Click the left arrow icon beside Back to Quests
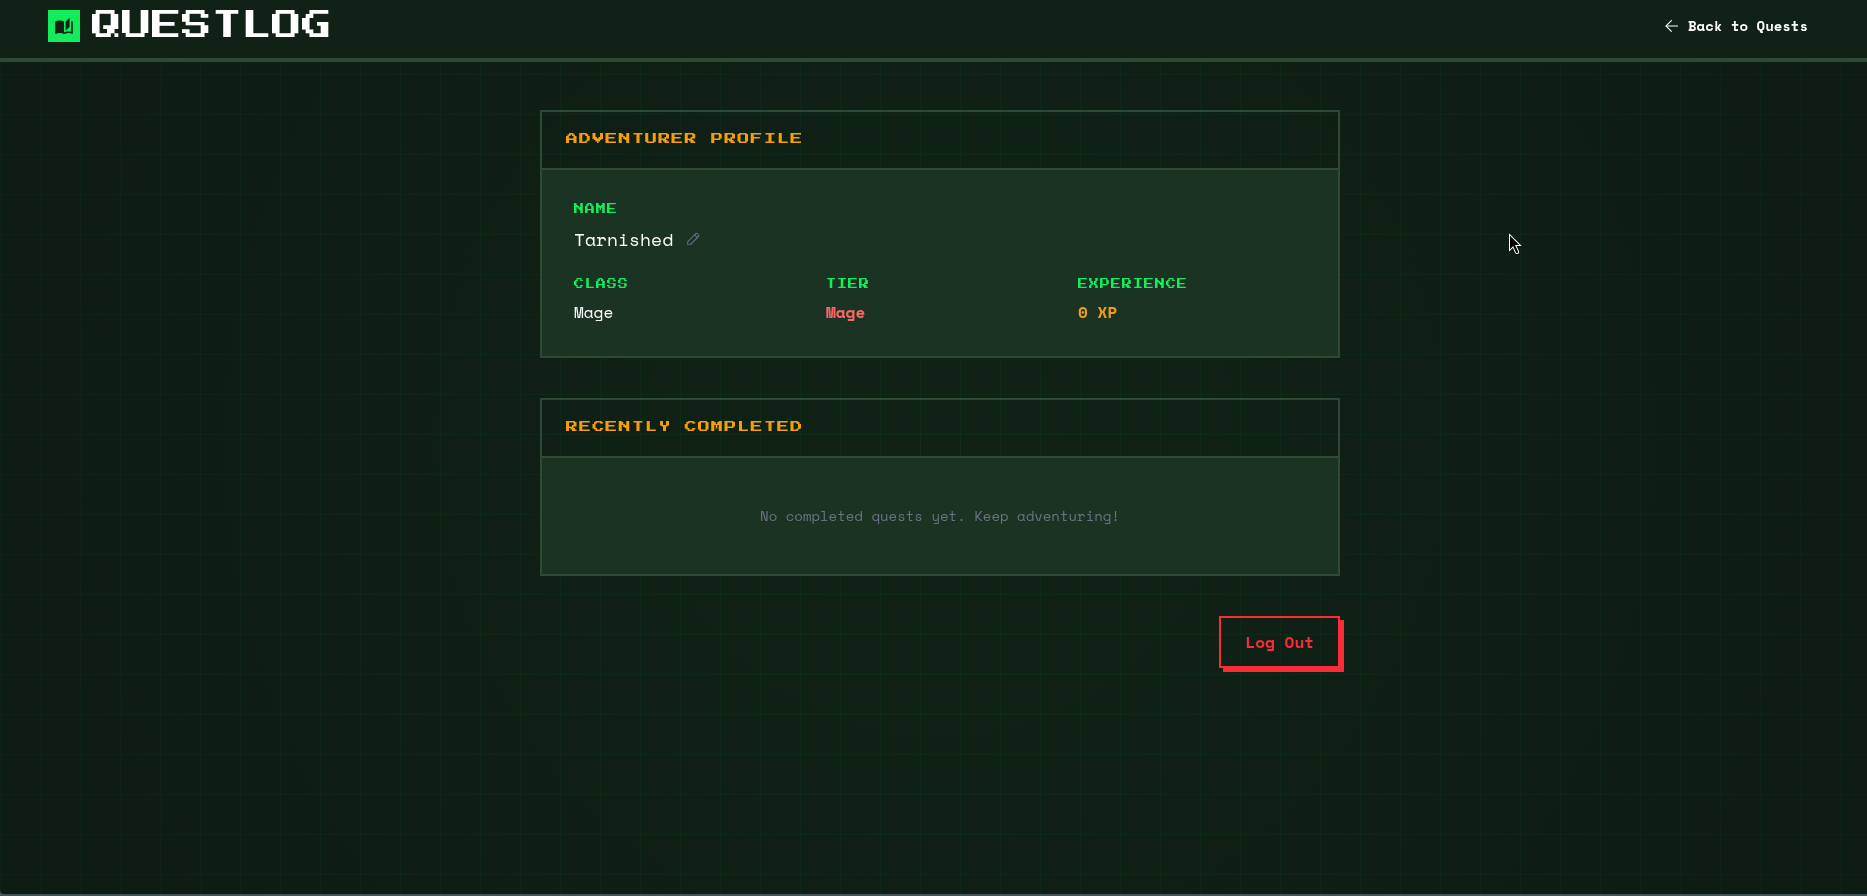 pyautogui.click(x=1671, y=26)
